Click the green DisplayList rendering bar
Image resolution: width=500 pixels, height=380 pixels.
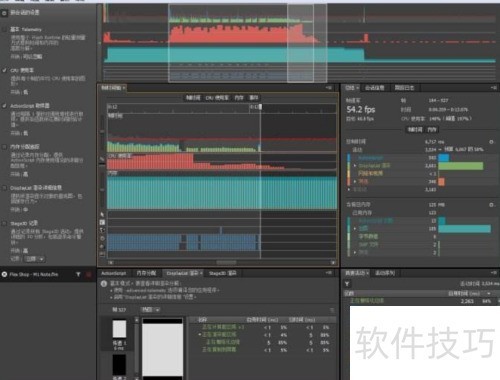point(461,166)
